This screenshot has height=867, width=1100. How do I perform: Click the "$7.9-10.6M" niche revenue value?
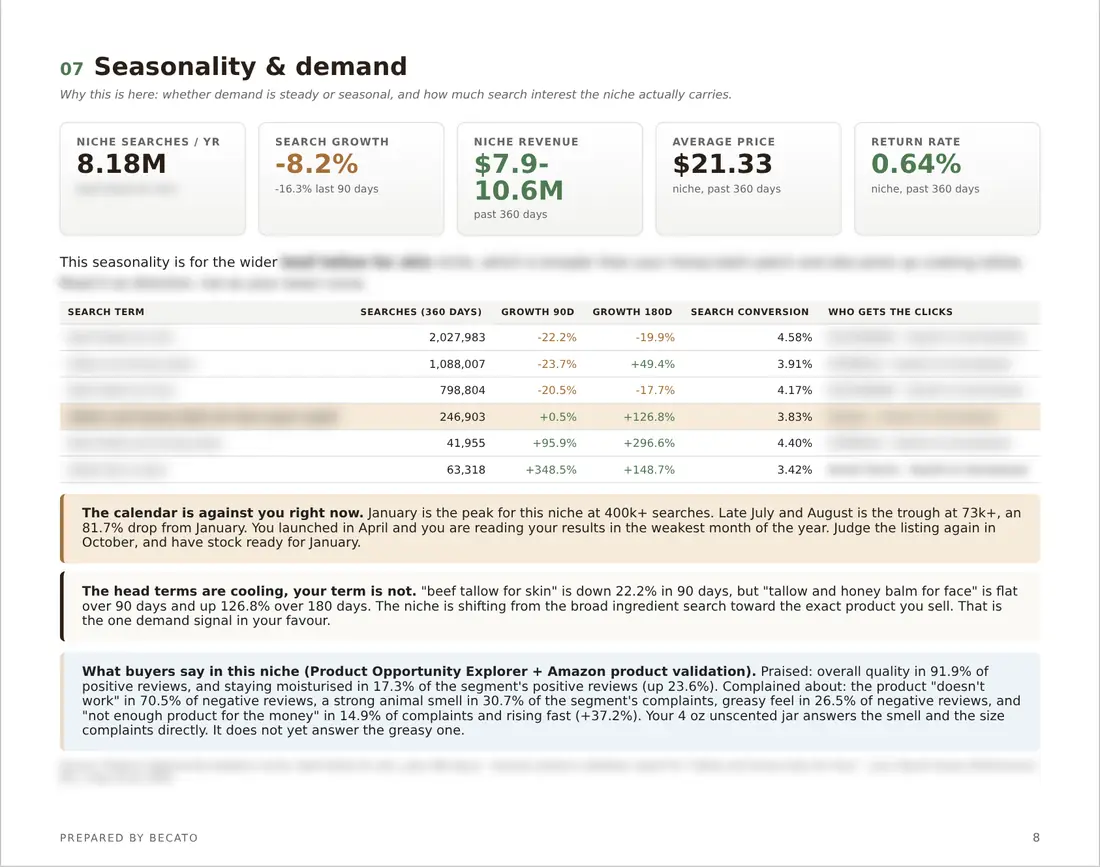point(518,177)
